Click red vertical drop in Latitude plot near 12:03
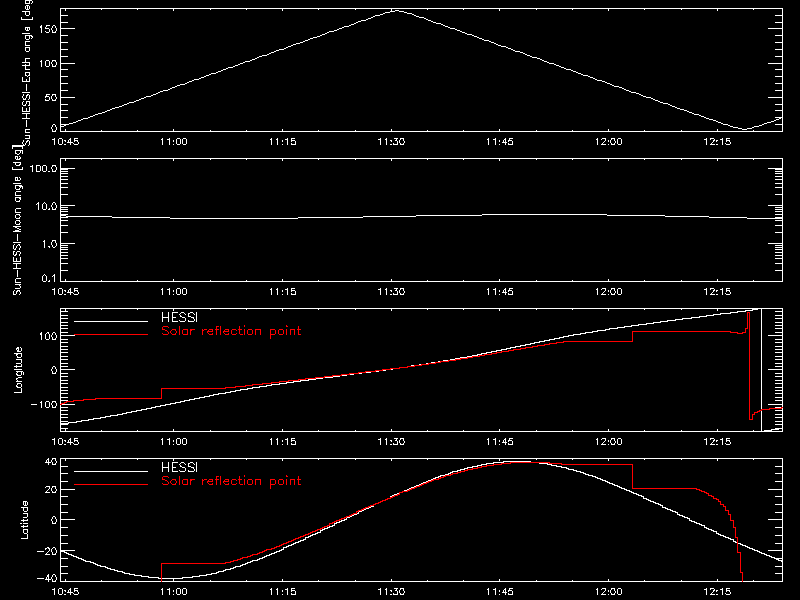The image size is (800, 600). [x=633, y=477]
